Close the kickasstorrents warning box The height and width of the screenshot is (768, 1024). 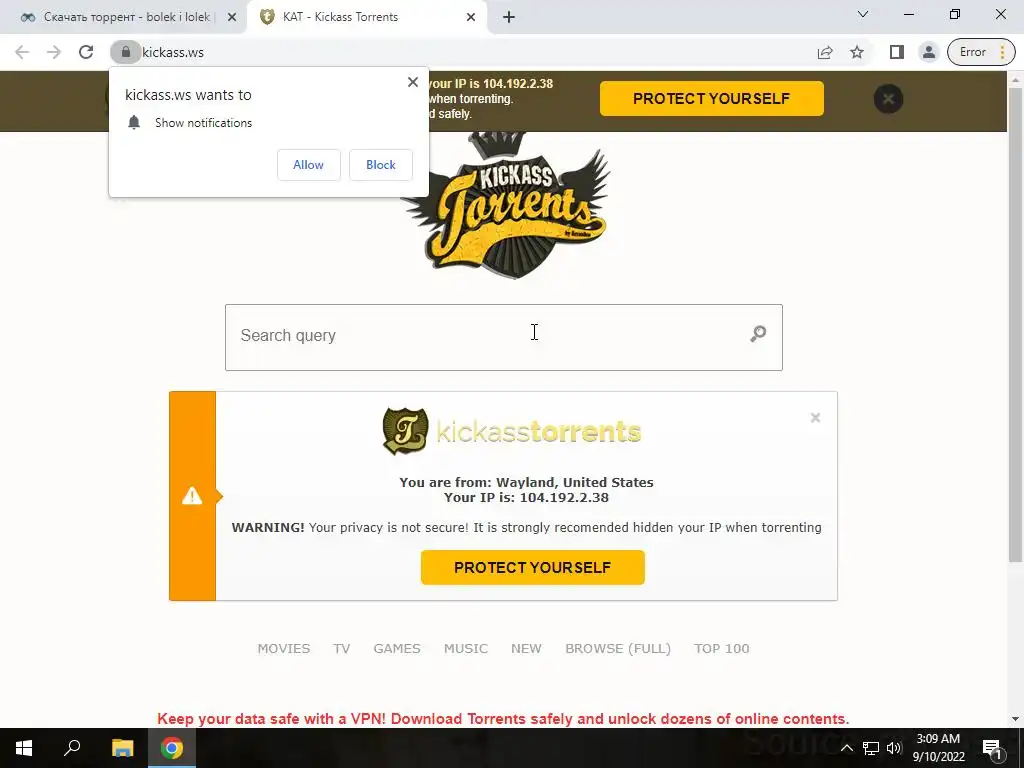[x=815, y=417]
